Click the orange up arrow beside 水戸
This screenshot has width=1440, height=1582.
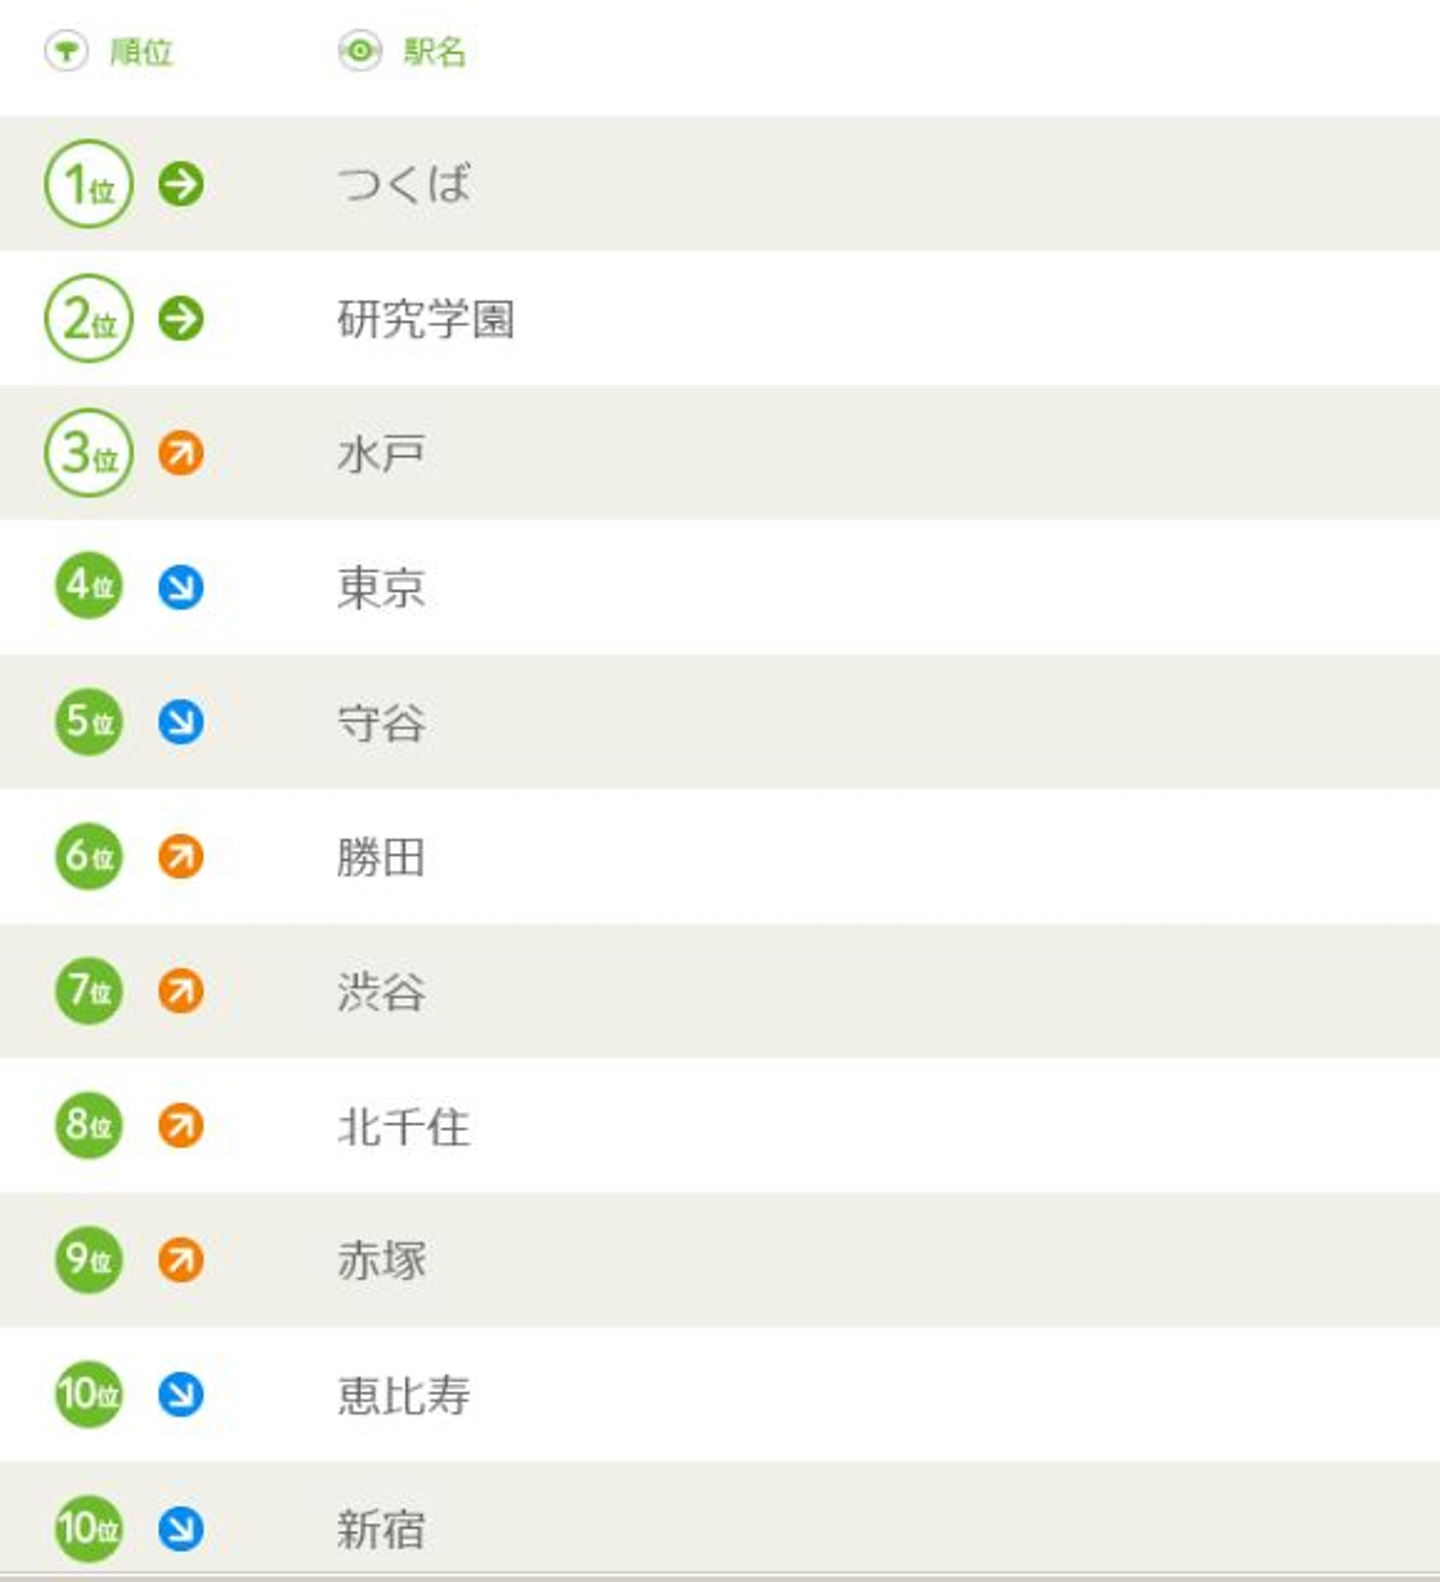tap(181, 453)
